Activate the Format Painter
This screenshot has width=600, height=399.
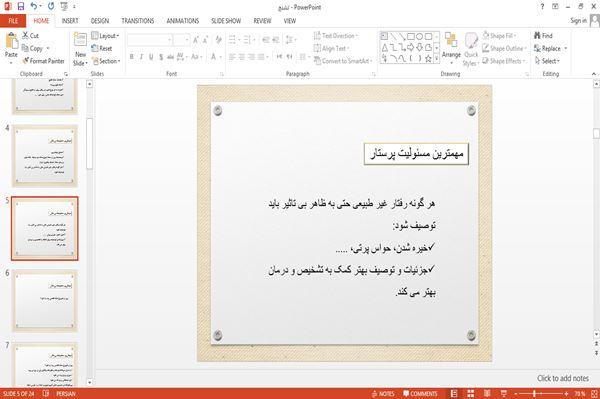point(43,61)
